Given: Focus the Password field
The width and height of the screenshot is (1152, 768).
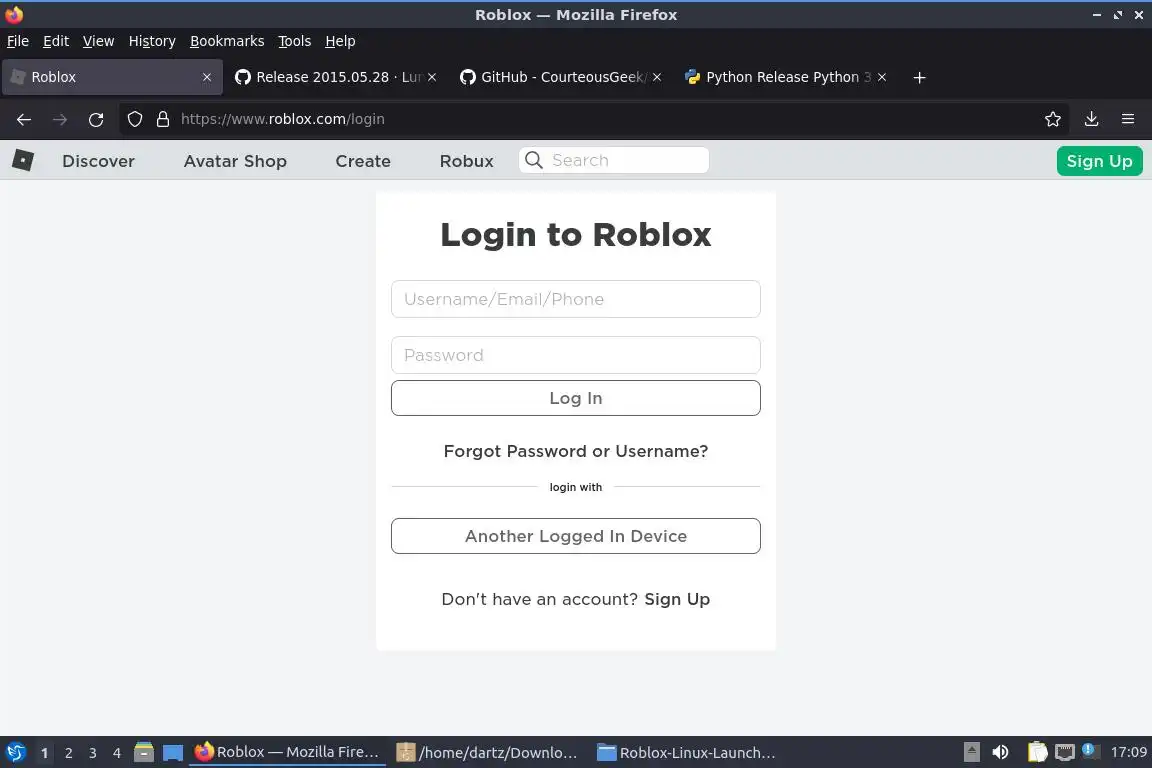Looking at the screenshot, I should click(x=576, y=355).
